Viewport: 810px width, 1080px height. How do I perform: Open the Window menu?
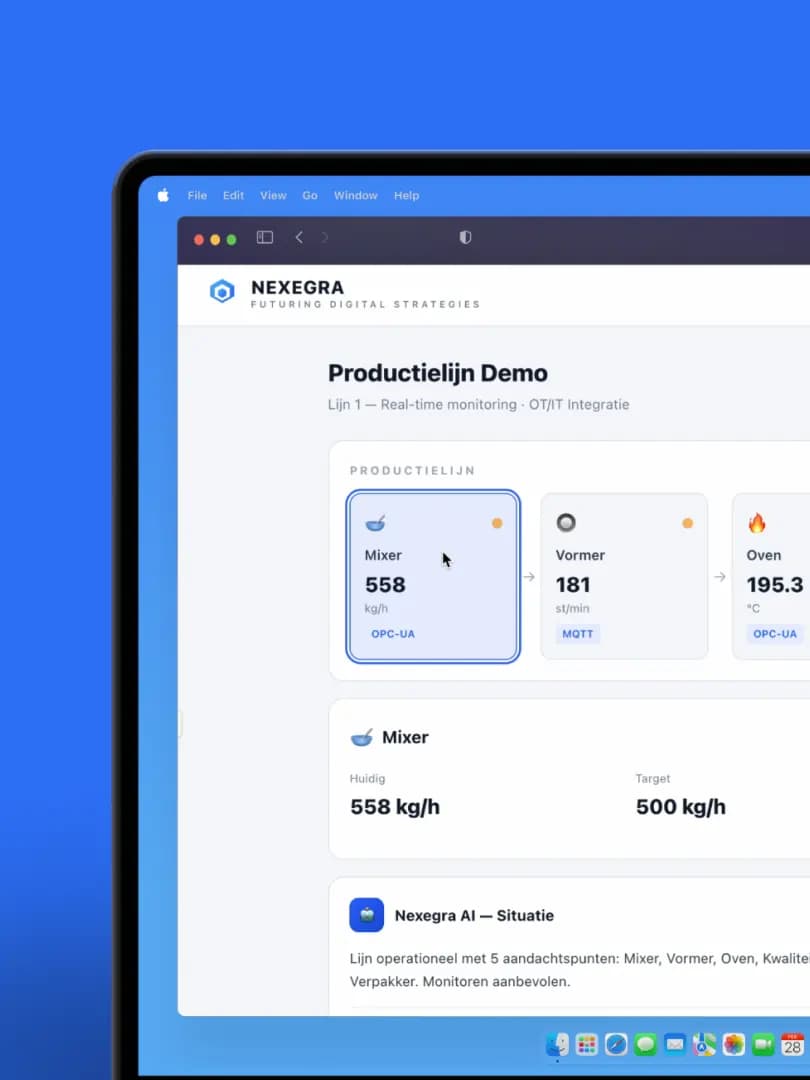356,196
